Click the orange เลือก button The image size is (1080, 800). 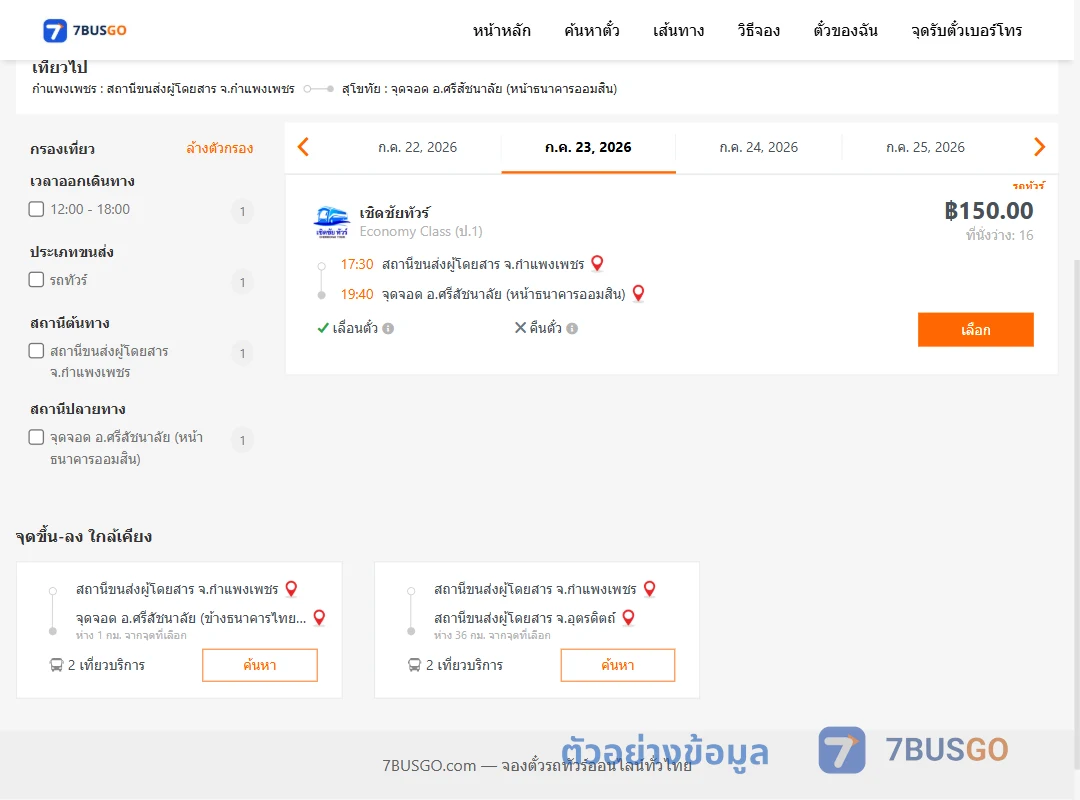point(975,329)
